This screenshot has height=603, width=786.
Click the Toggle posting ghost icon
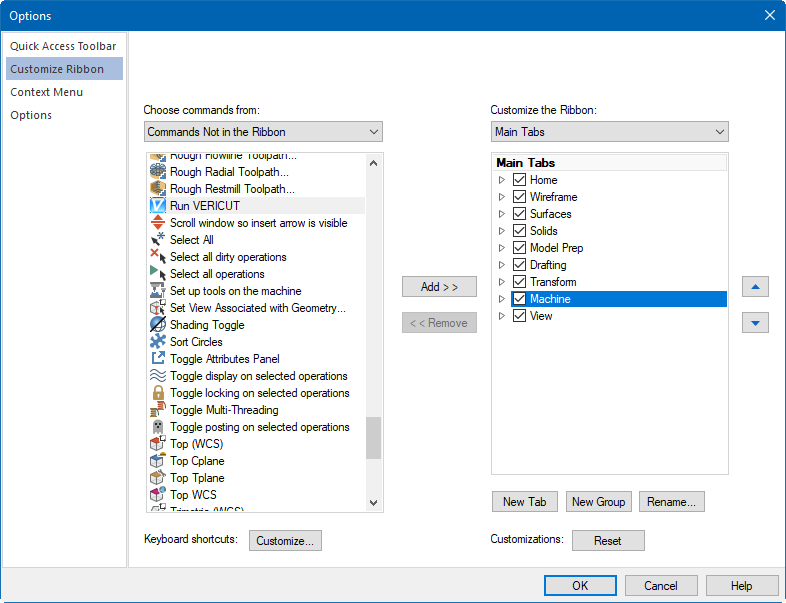click(x=157, y=427)
